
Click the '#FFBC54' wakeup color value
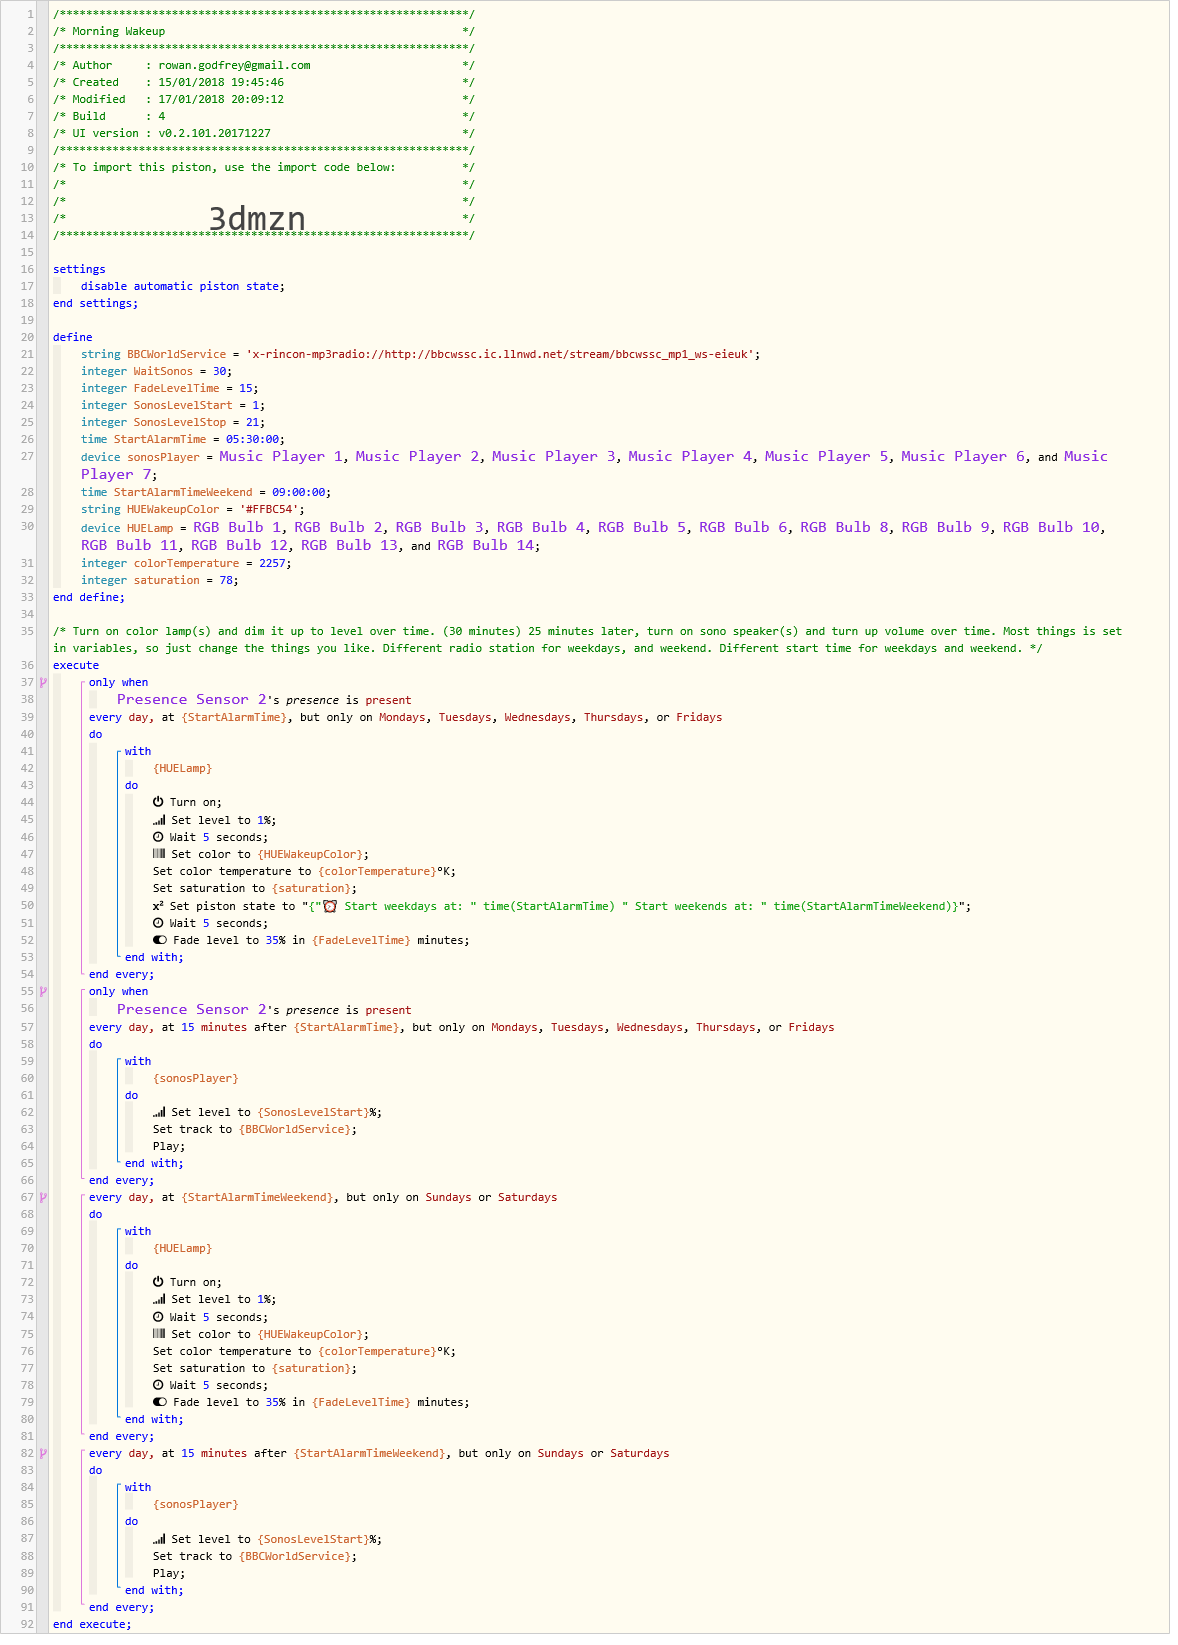[x=268, y=509]
